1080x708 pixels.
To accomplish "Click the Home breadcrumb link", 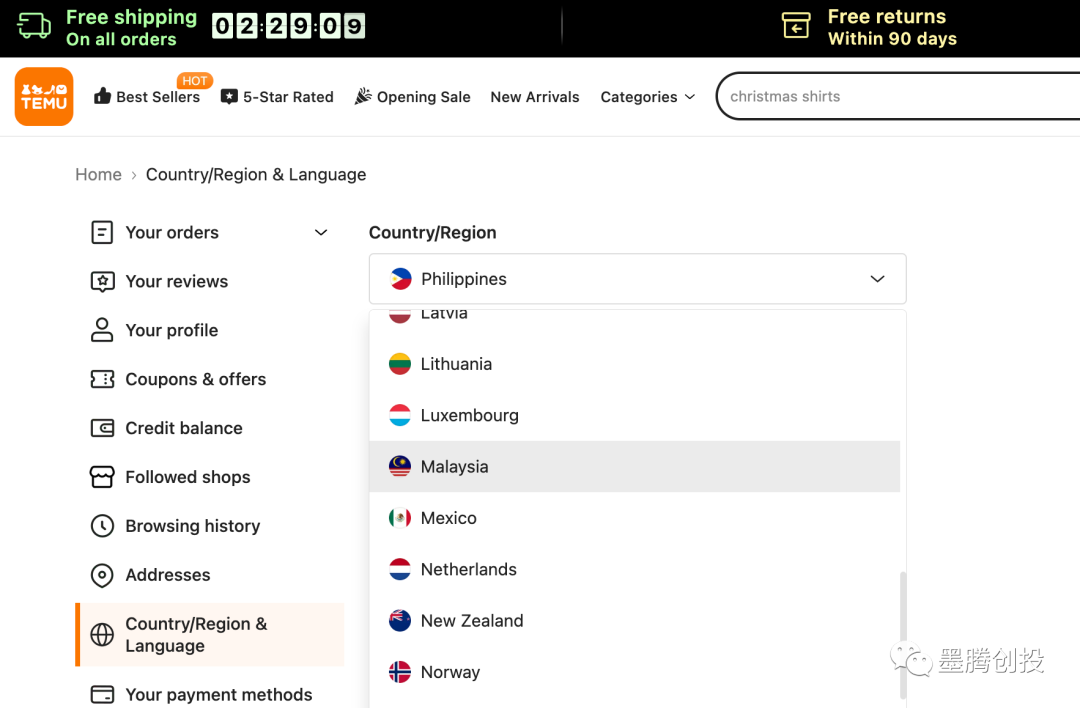I will [98, 174].
